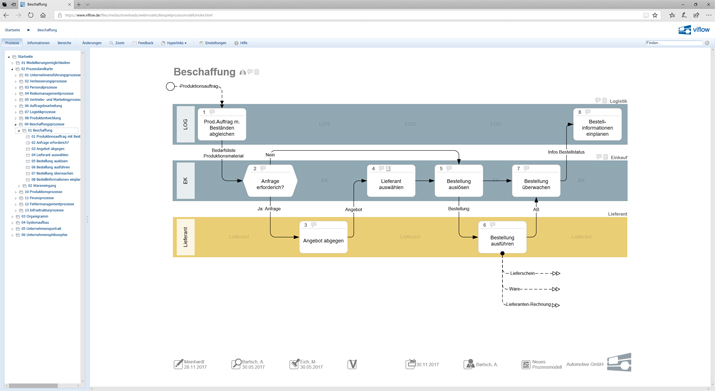Open the Hyperlinks dropdown menu
This screenshot has height=391, width=715.
tap(174, 43)
